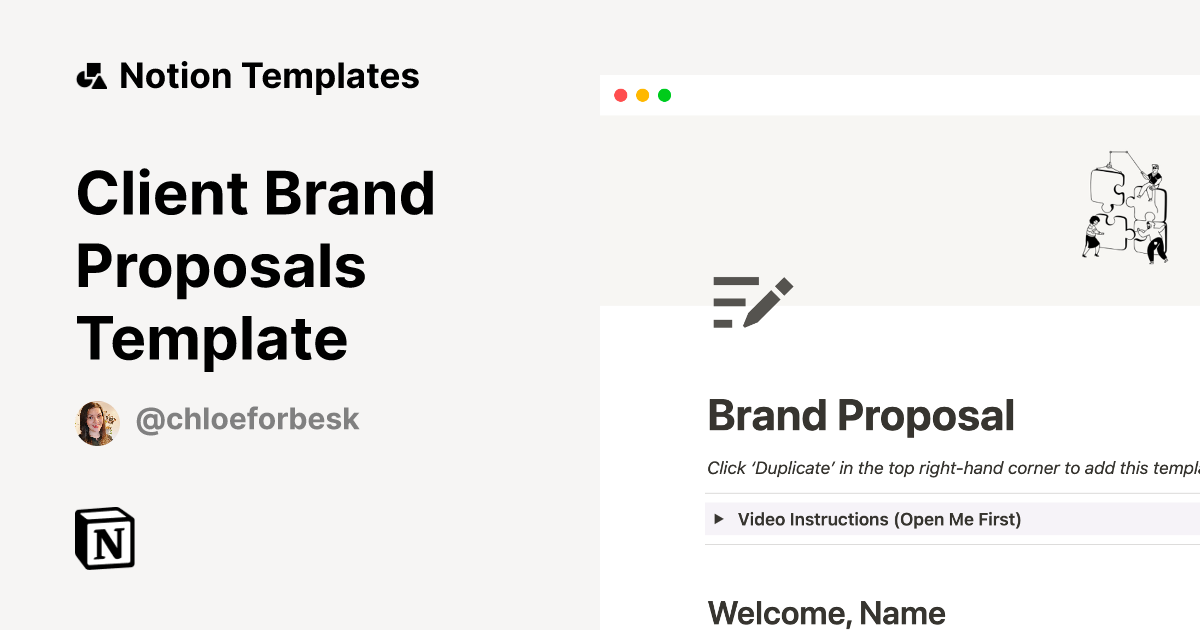Click the black Notion 'N' logo
The image size is (1200, 630).
click(x=104, y=538)
